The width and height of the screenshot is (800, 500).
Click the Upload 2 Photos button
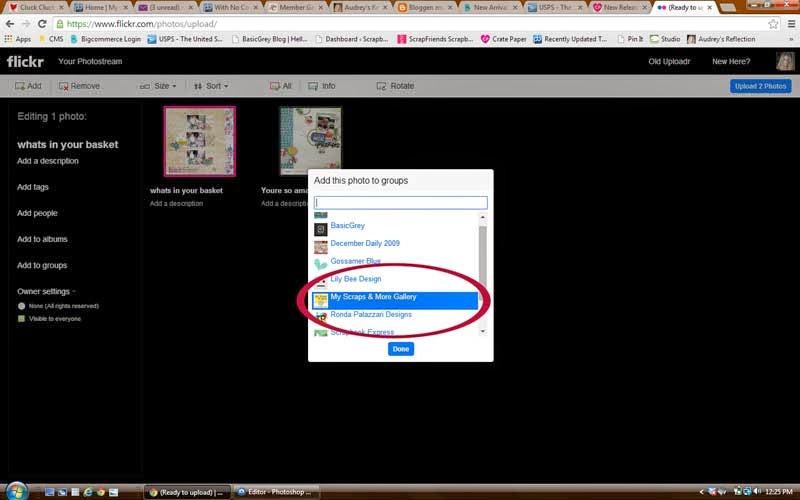(760, 86)
